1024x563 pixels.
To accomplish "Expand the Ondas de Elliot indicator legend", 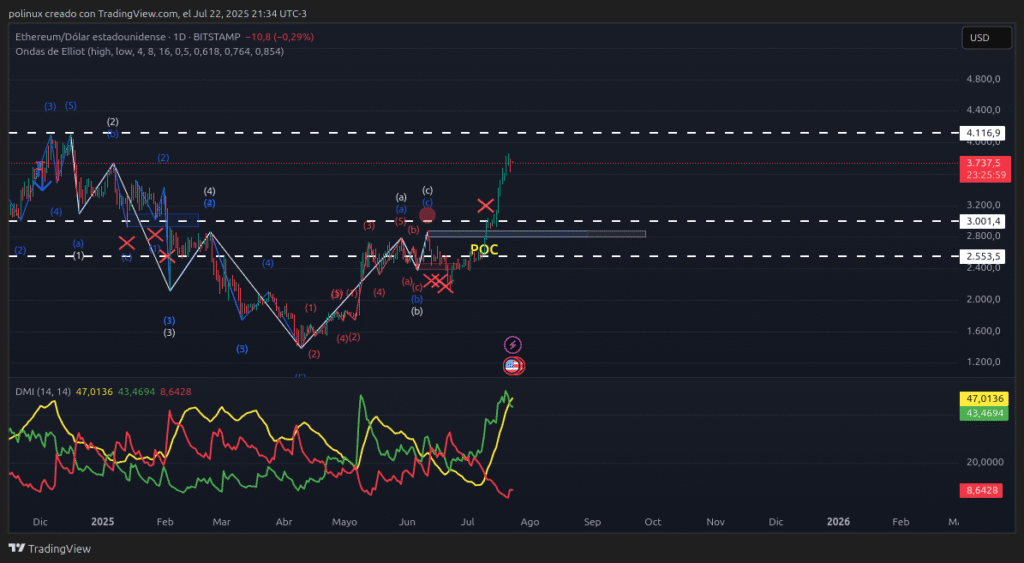I will [x=149, y=51].
